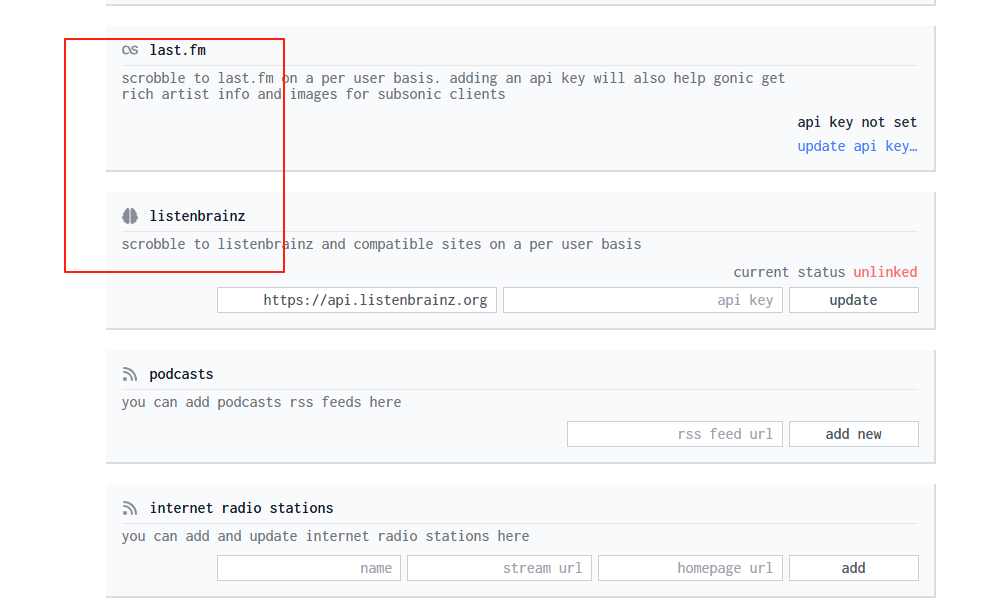Click the internet radio stations RSS icon
The height and width of the screenshot is (613, 992).
[130, 509]
